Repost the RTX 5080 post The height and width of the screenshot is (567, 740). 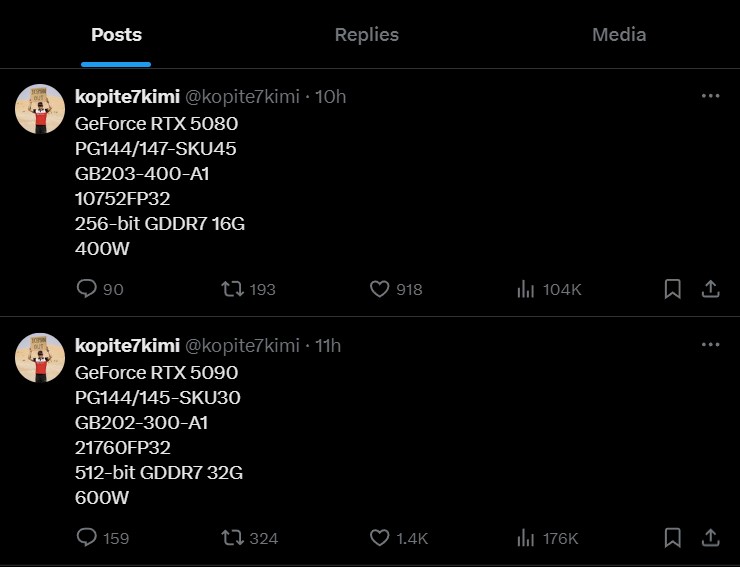[232, 289]
